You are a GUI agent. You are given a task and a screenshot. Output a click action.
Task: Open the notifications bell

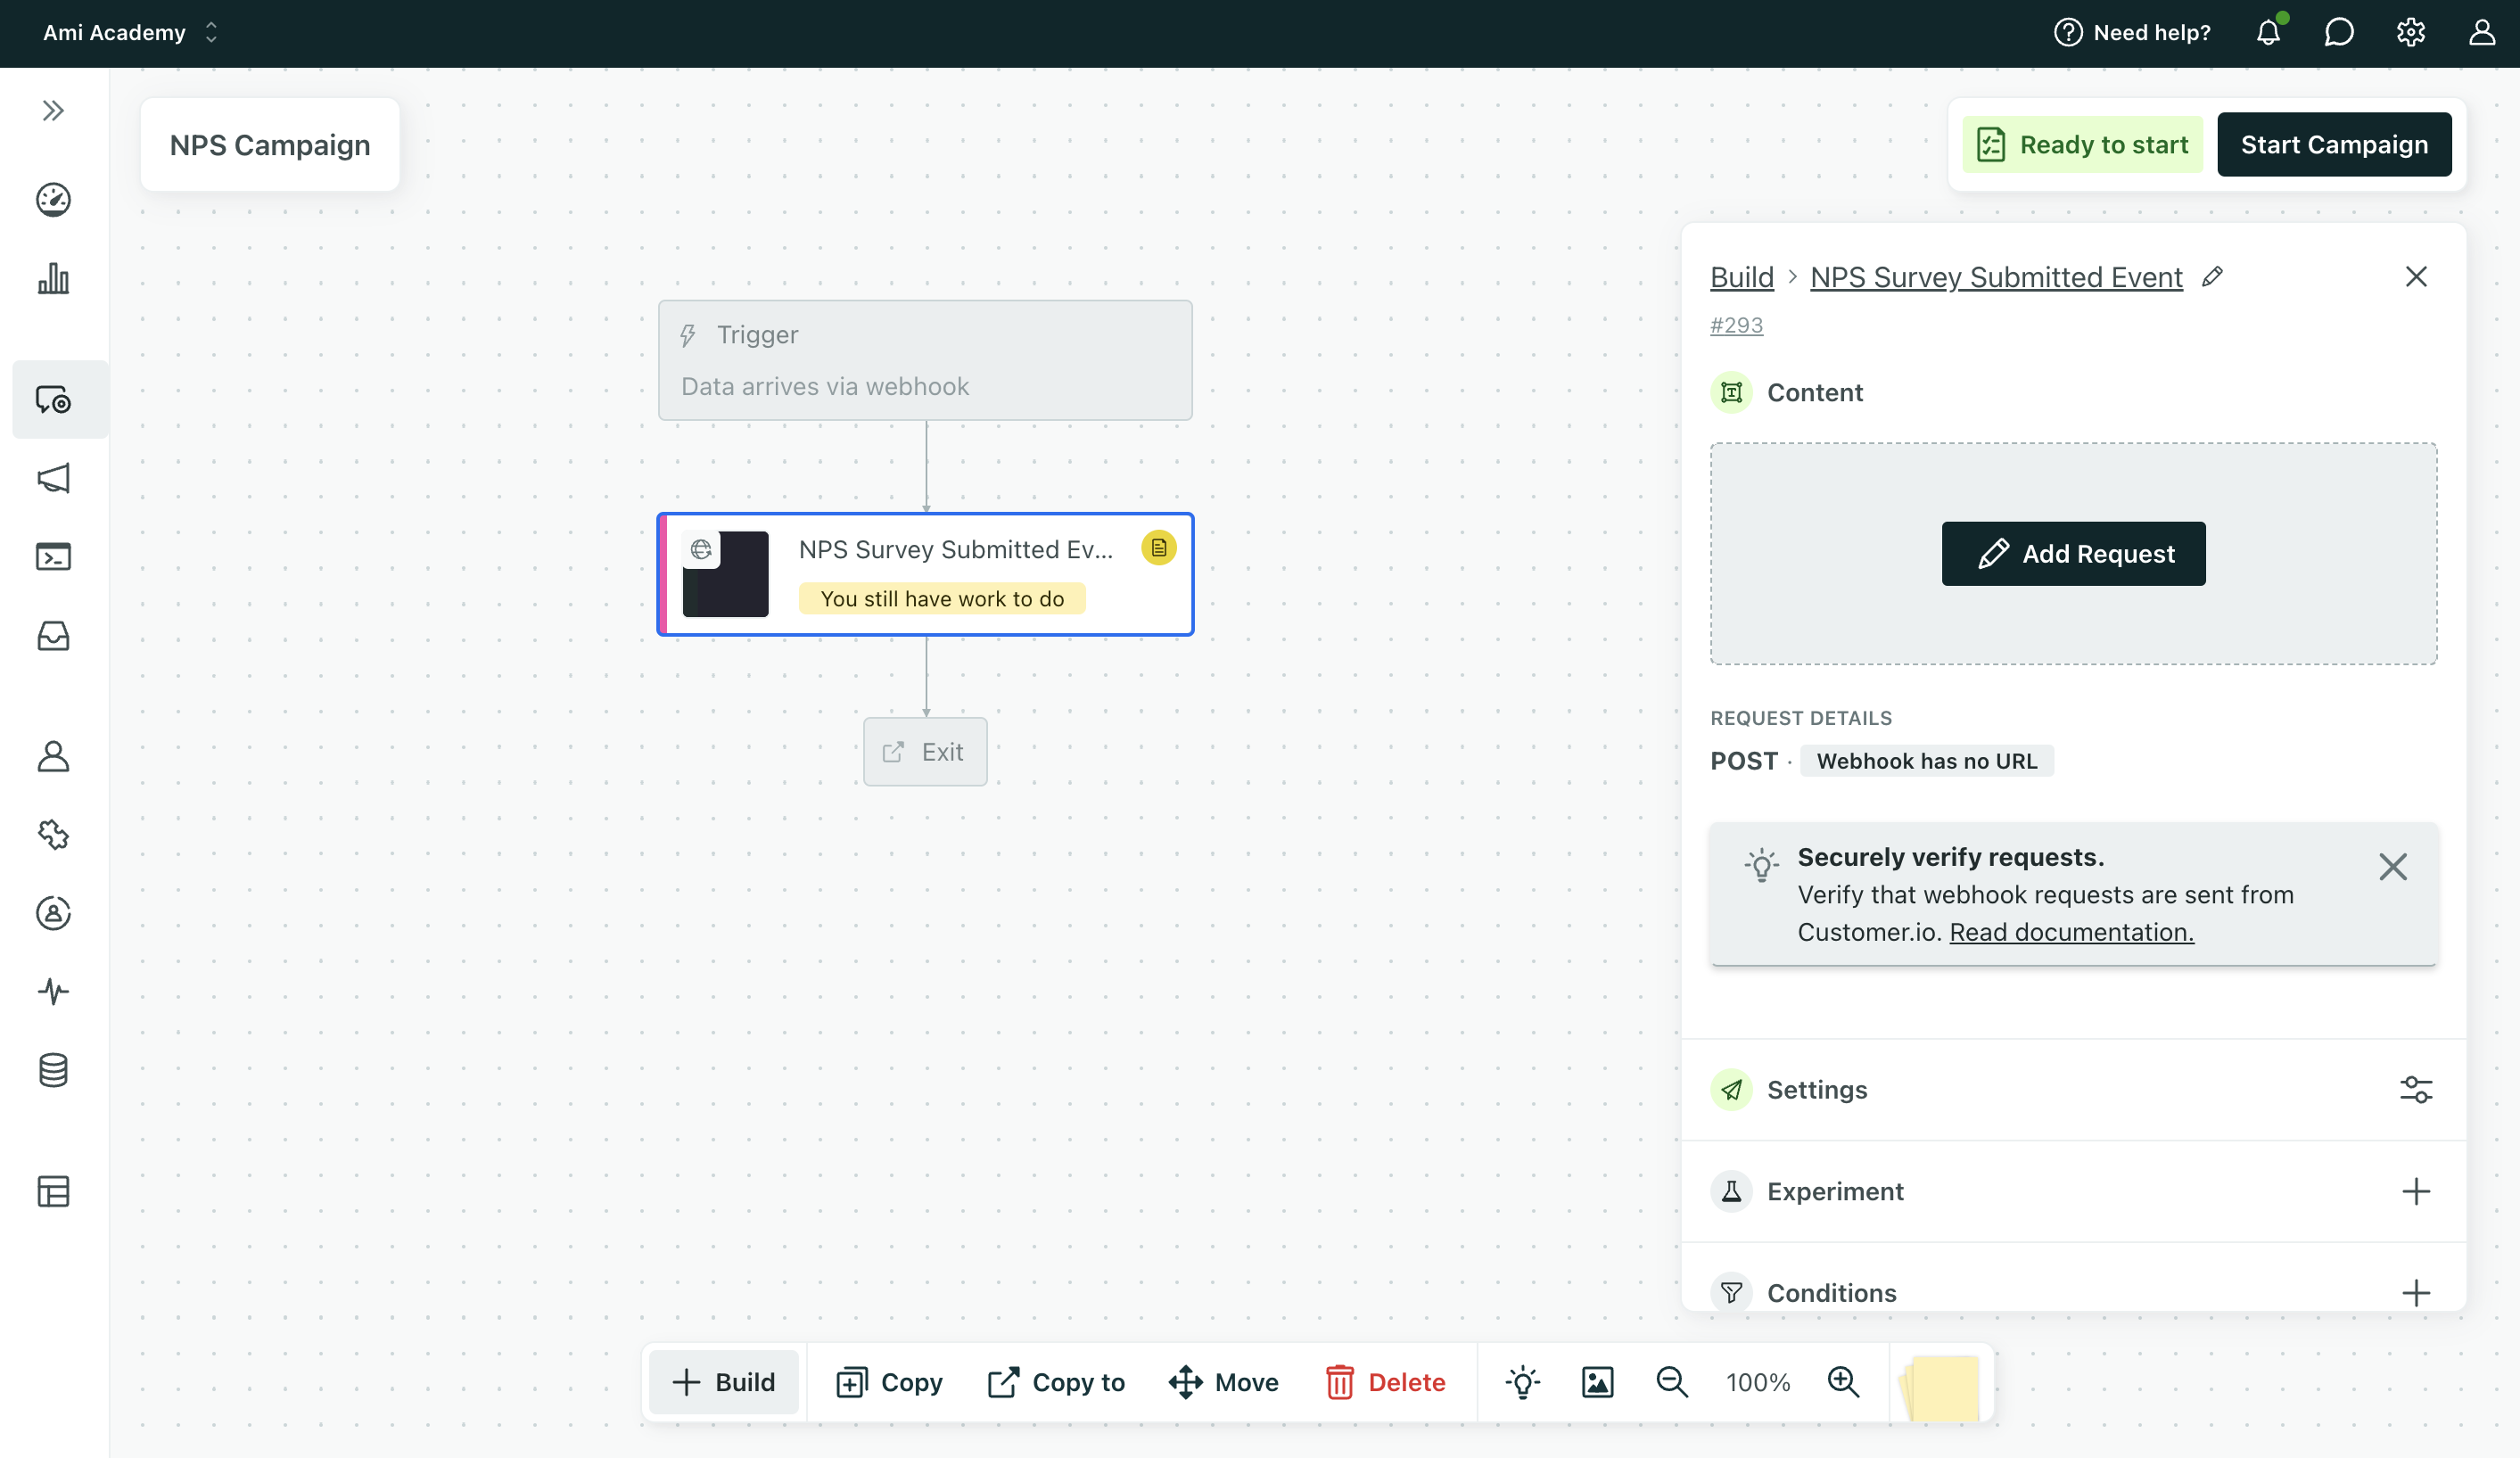[2268, 33]
